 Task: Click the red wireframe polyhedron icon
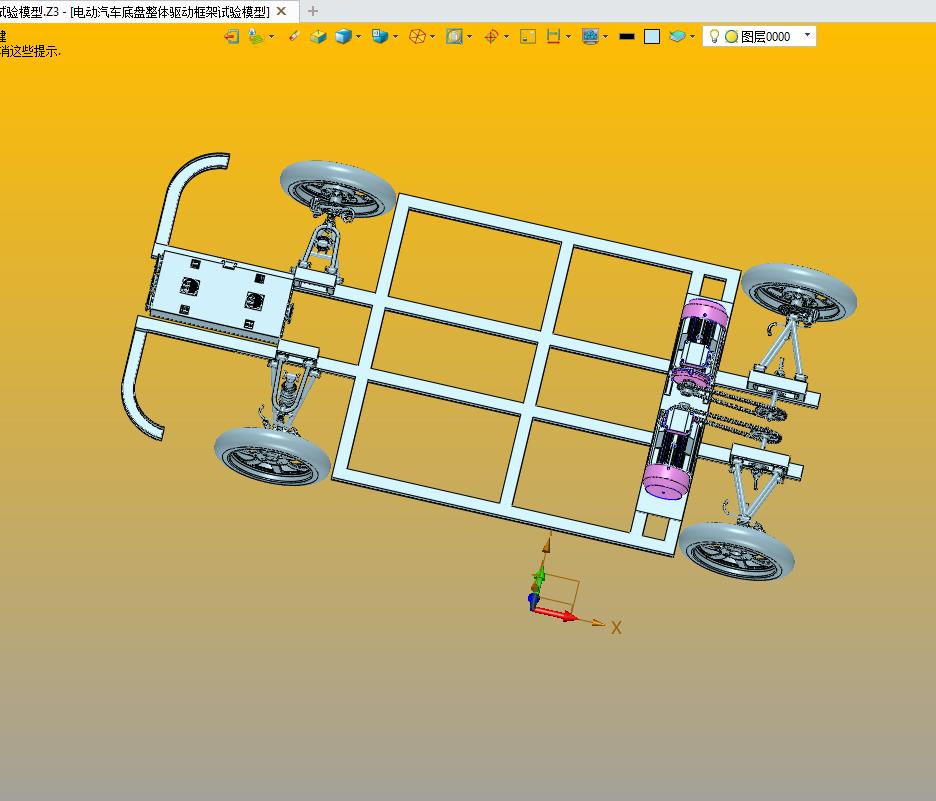tap(417, 36)
